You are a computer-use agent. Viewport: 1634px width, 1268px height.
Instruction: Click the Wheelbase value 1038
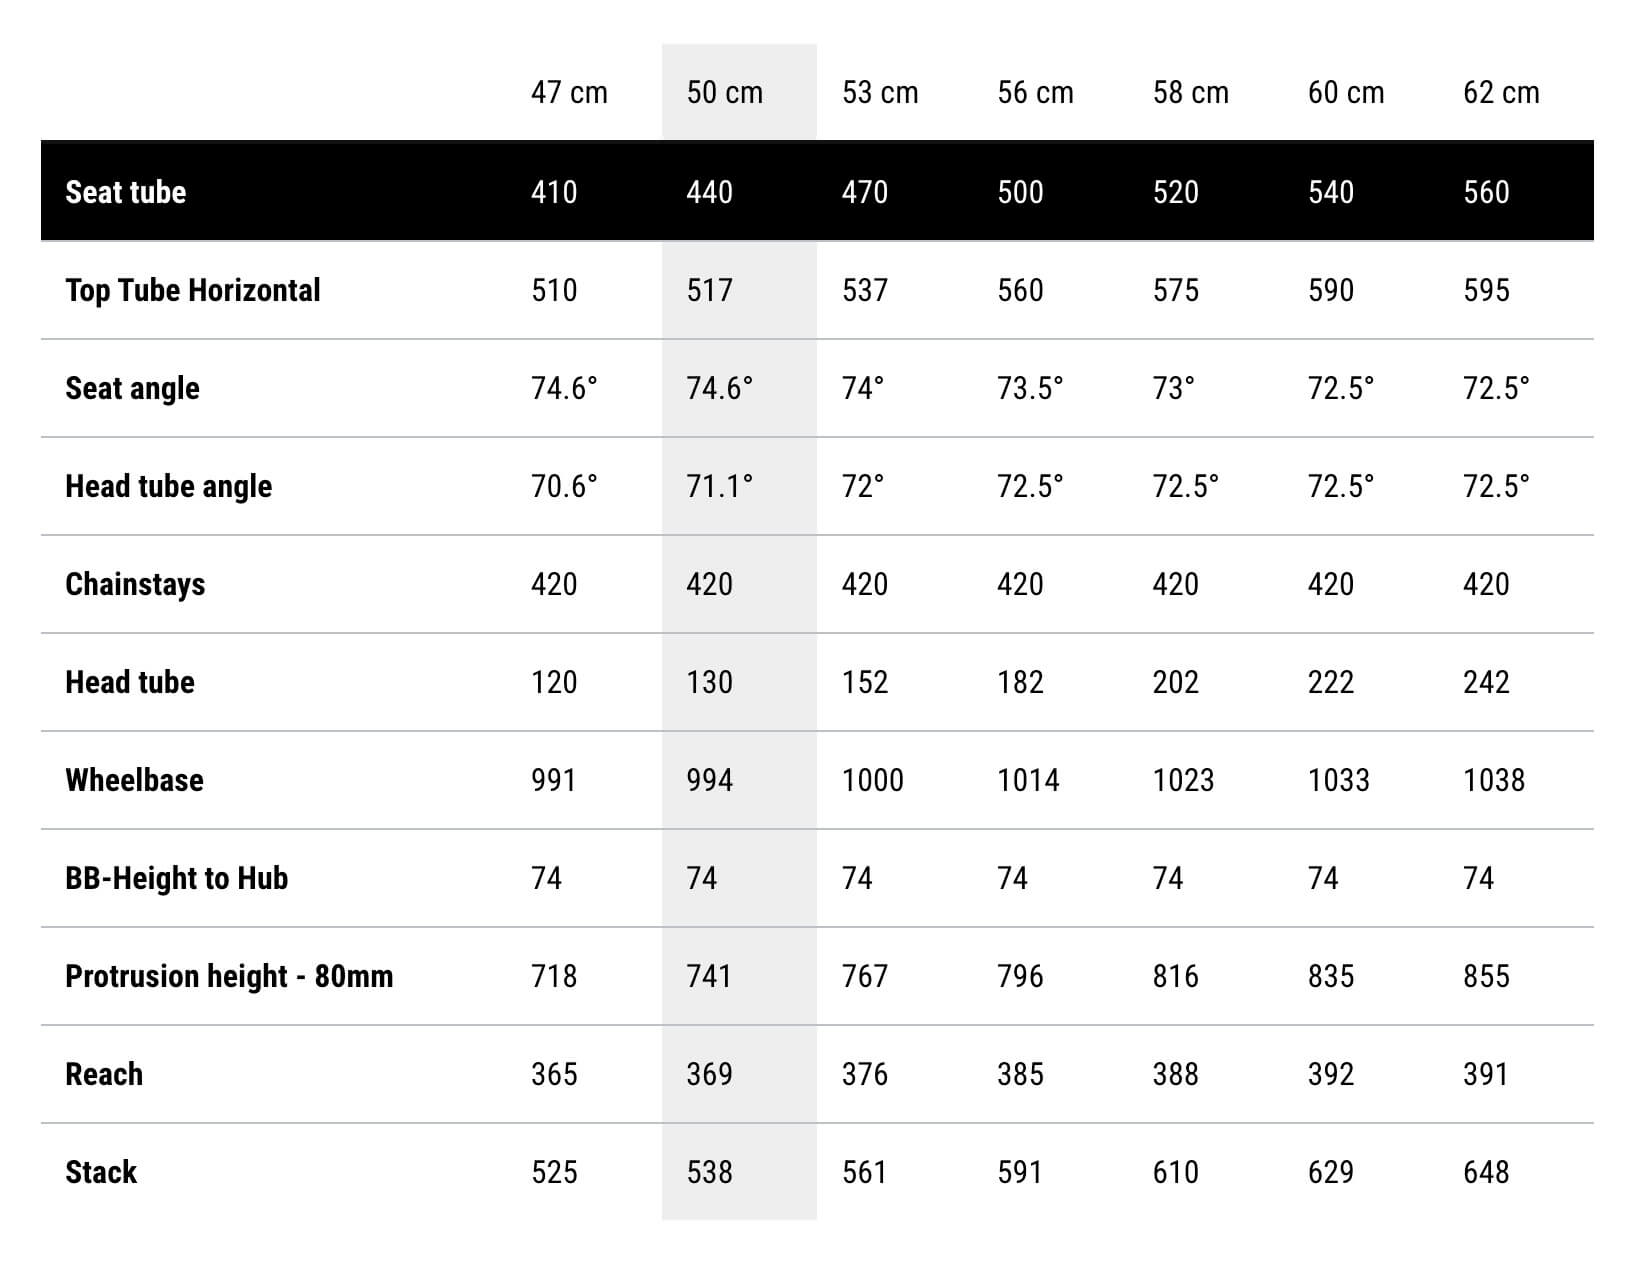coord(1494,780)
